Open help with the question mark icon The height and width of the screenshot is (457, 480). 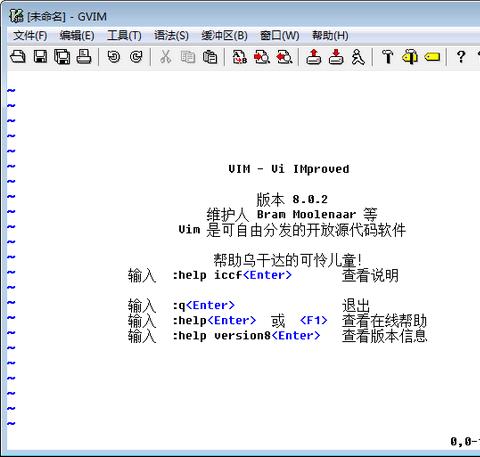[461, 57]
